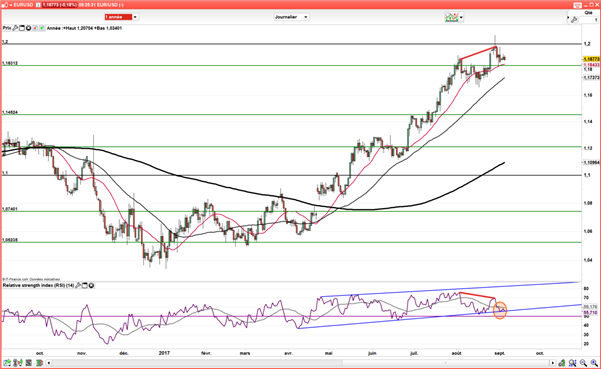Viewport: 601px width, 369px height.
Task: Click the 2017 label on time axis
Action: click(164, 353)
